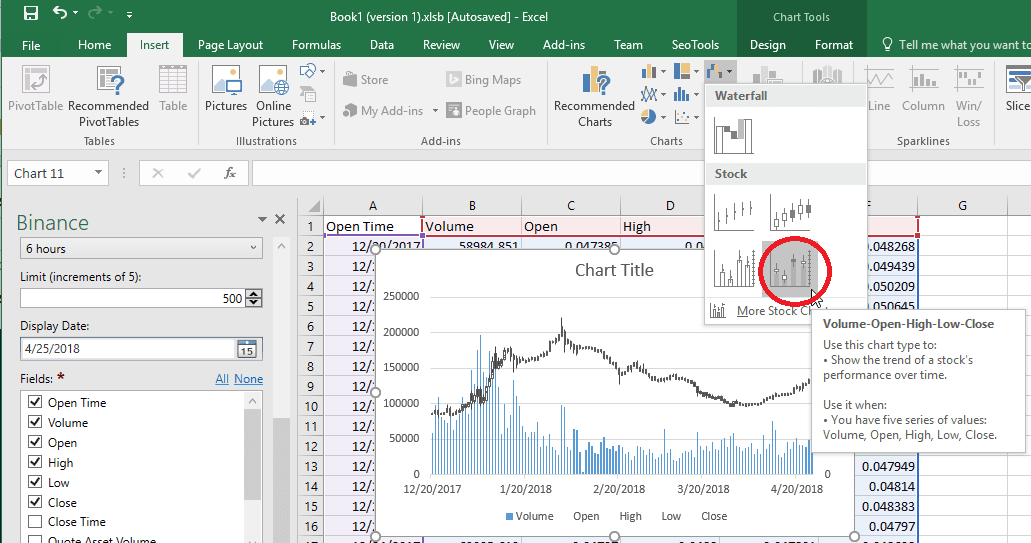Click the All fields link

[x=222, y=379]
